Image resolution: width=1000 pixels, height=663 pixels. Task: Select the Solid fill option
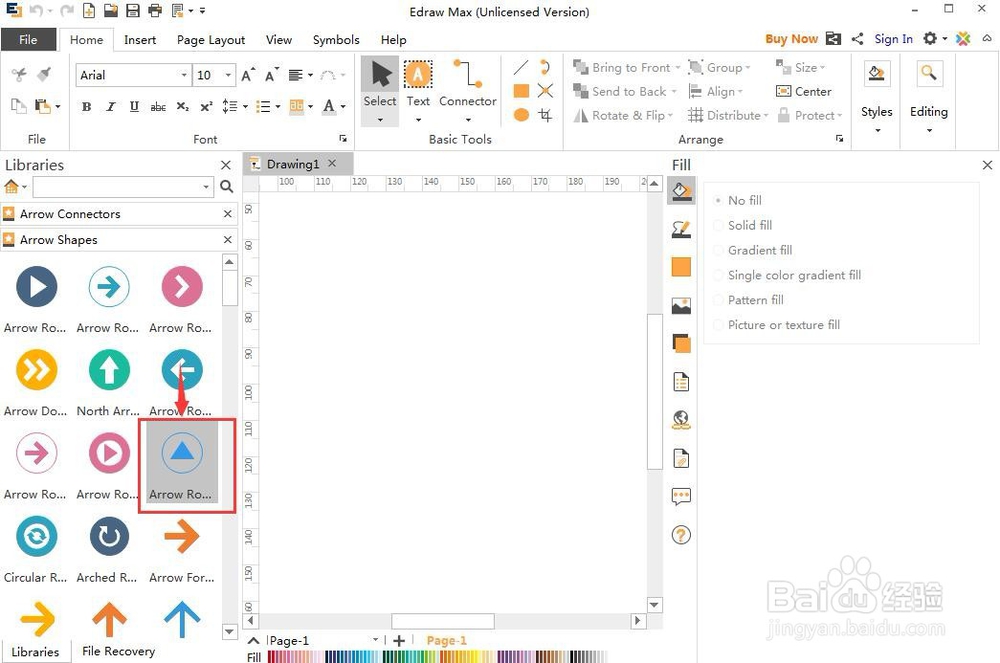(743, 225)
